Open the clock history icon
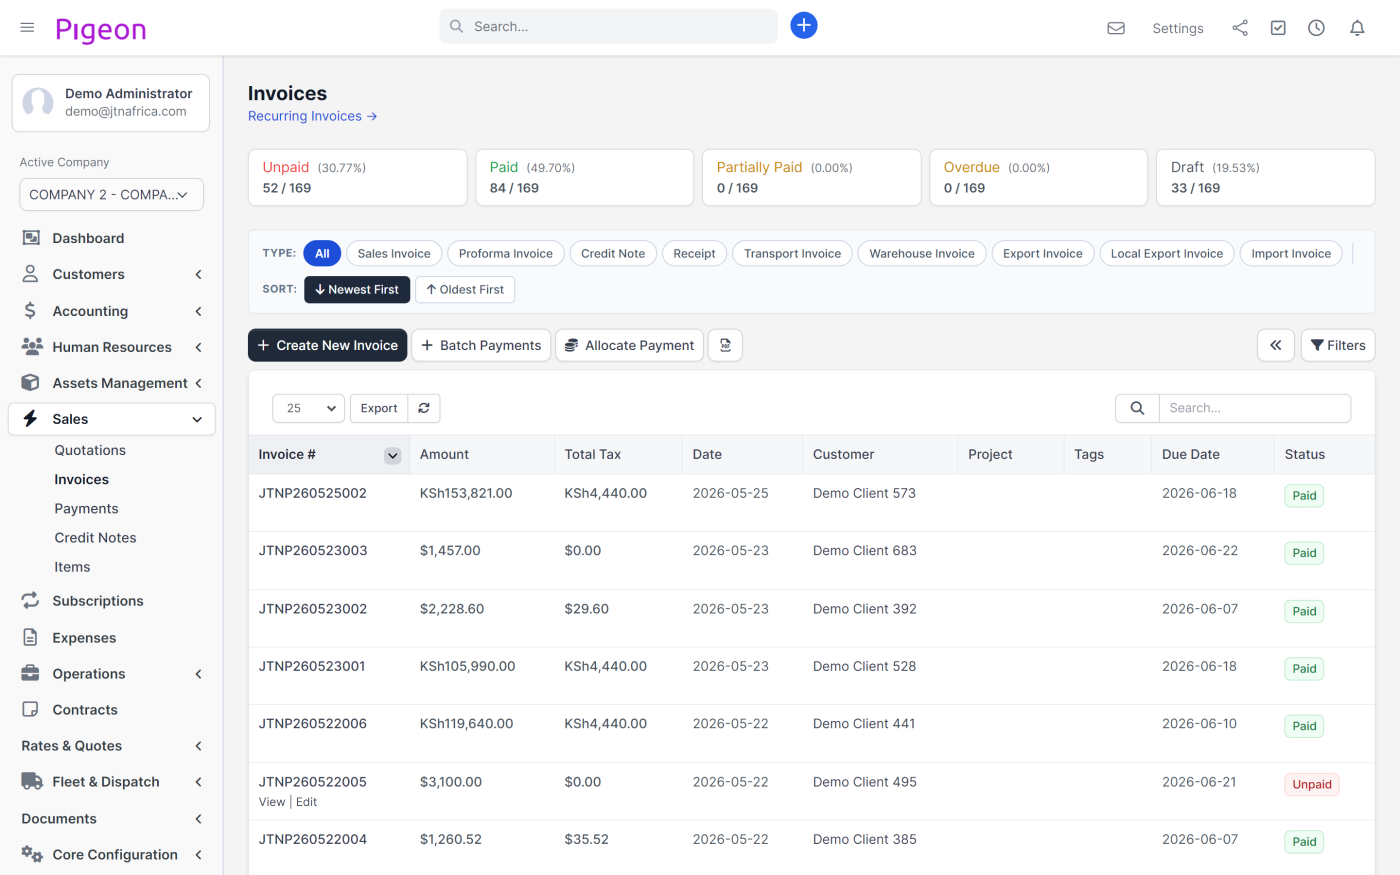 click(1316, 28)
